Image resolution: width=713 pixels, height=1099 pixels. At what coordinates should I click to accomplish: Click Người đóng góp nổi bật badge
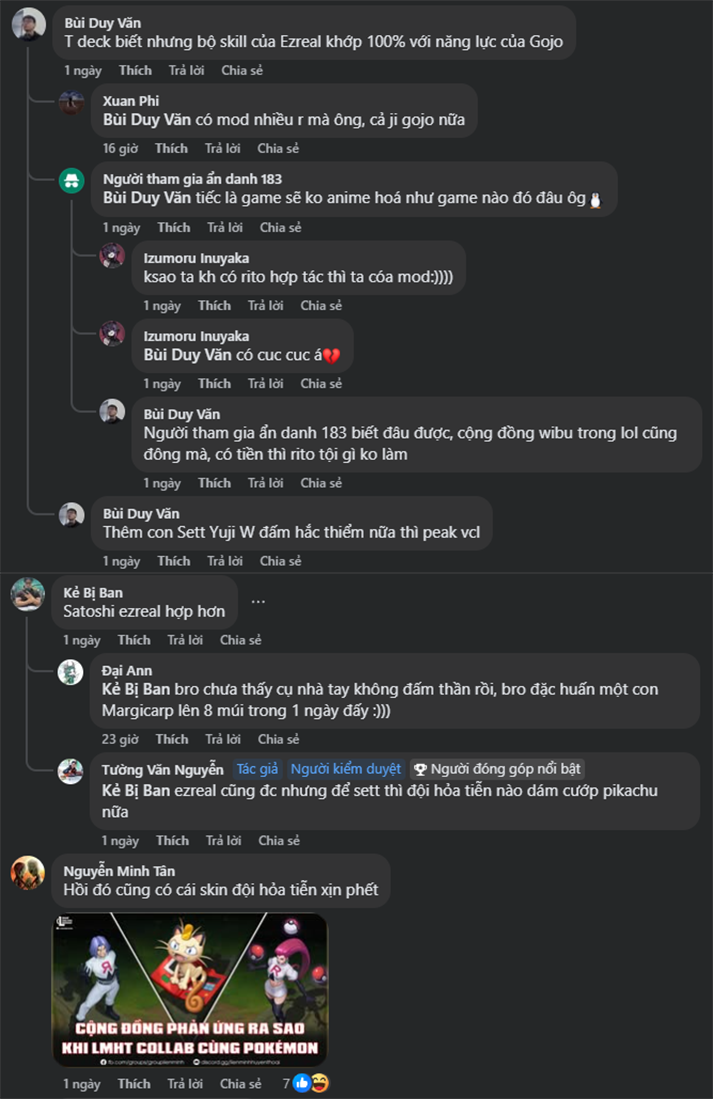[497, 769]
